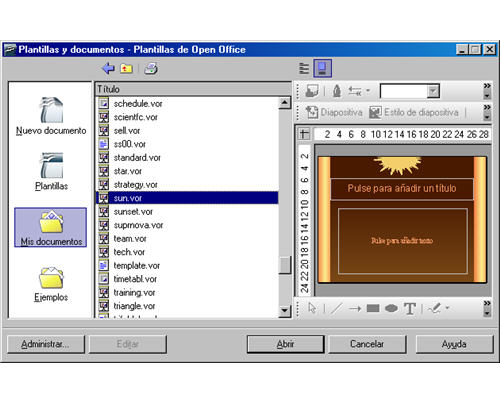
Task: Click the list scroll down arrow
Action: click(285, 311)
